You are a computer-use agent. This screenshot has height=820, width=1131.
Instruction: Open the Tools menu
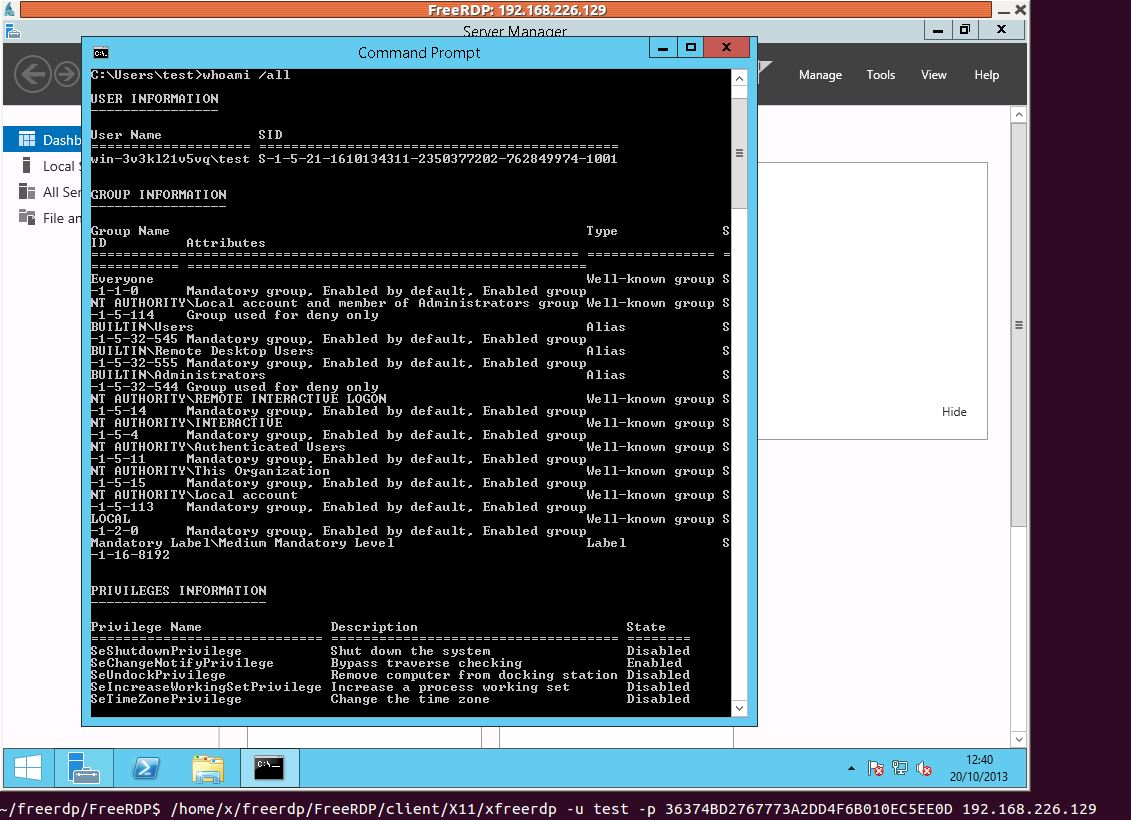(881, 74)
